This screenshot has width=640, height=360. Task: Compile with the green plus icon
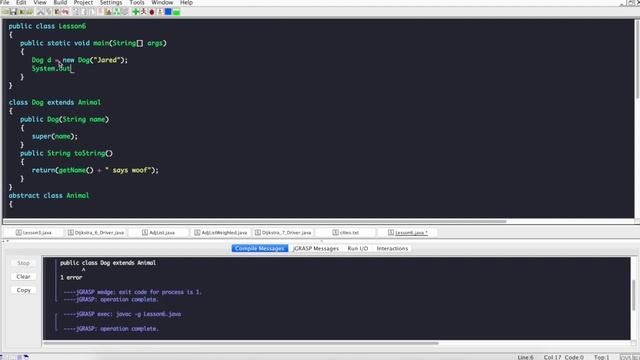[x=136, y=12]
